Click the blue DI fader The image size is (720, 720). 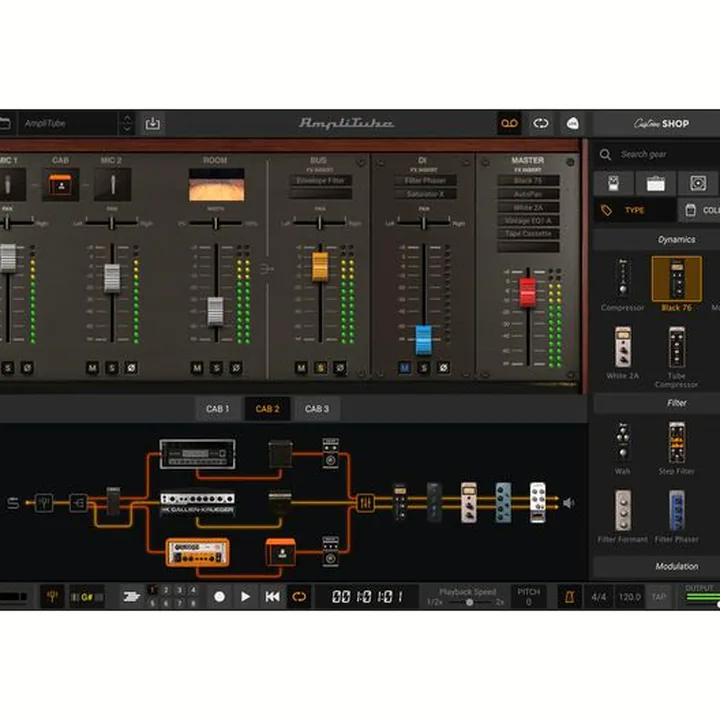423,340
